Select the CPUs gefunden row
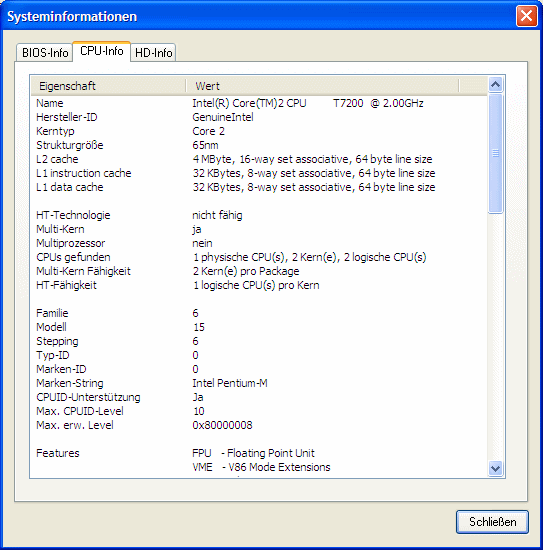 coord(259,257)
